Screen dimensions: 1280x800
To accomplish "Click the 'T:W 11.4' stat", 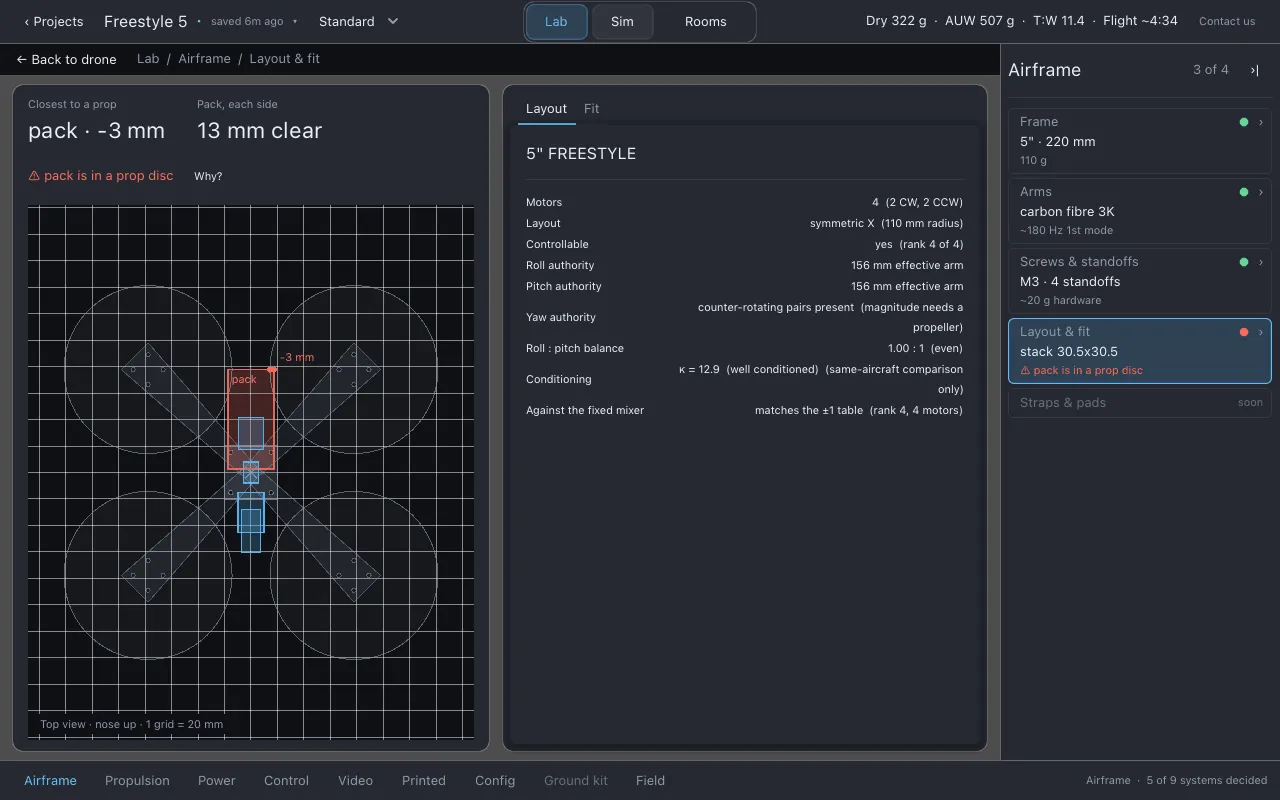I will [x=1059, y=21].
